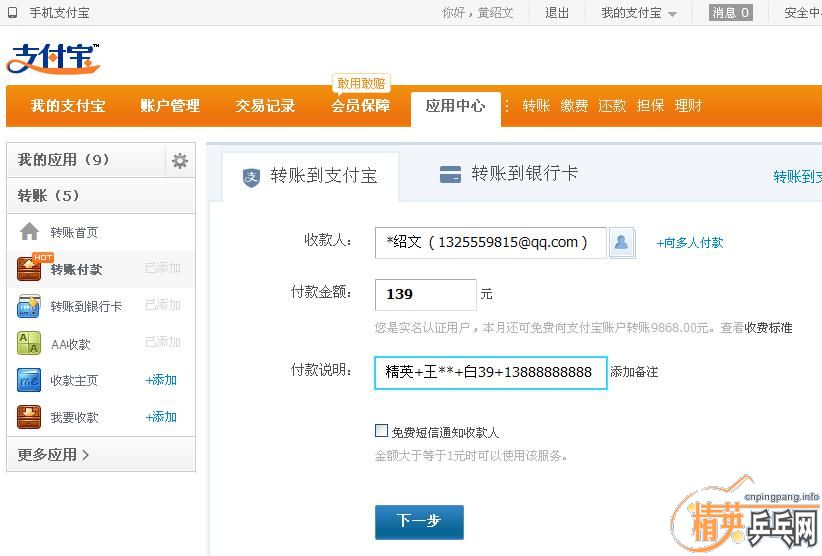Click the Alipay logo
822x556 pixels.
point(53,58)
